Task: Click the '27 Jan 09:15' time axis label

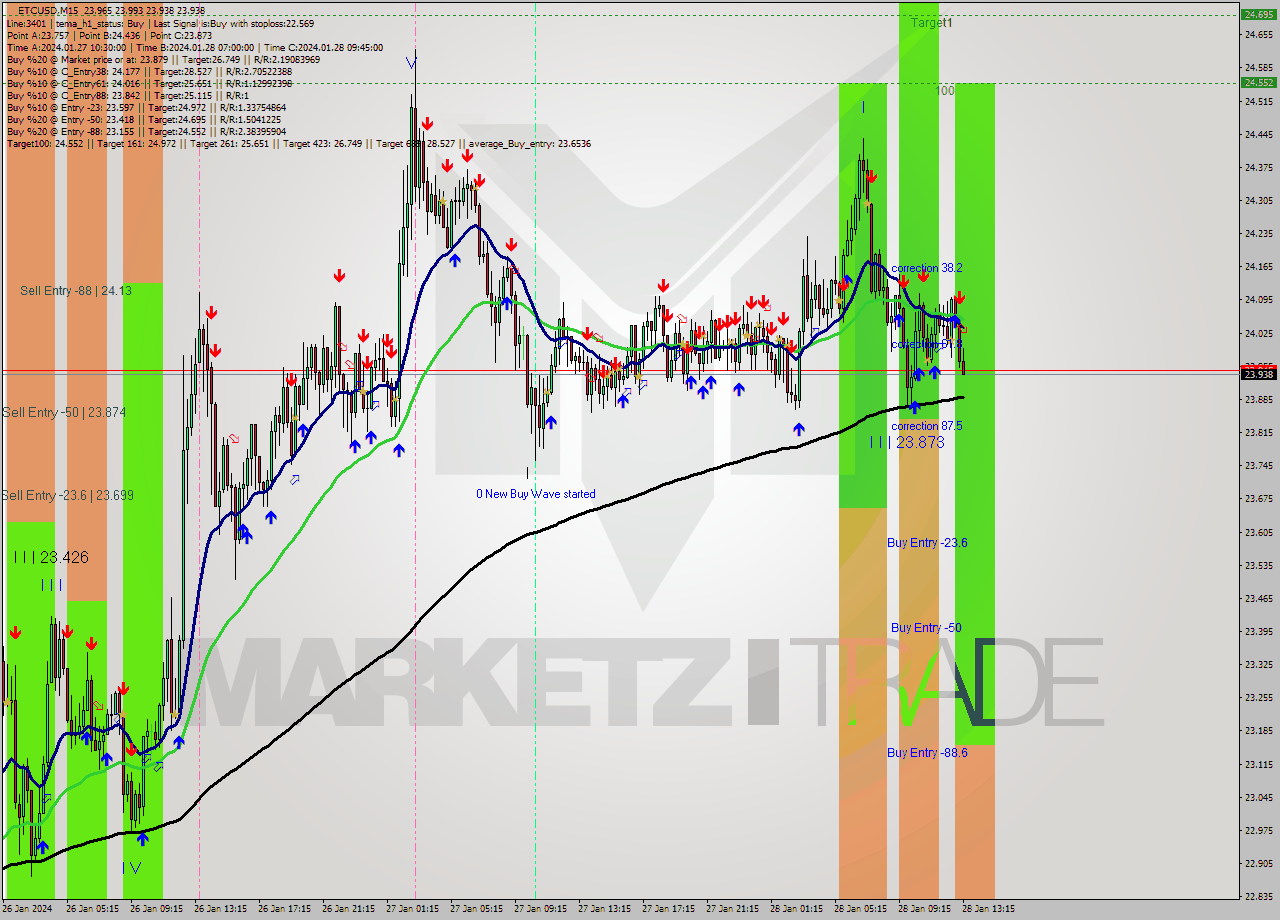Action: (542, 909)
